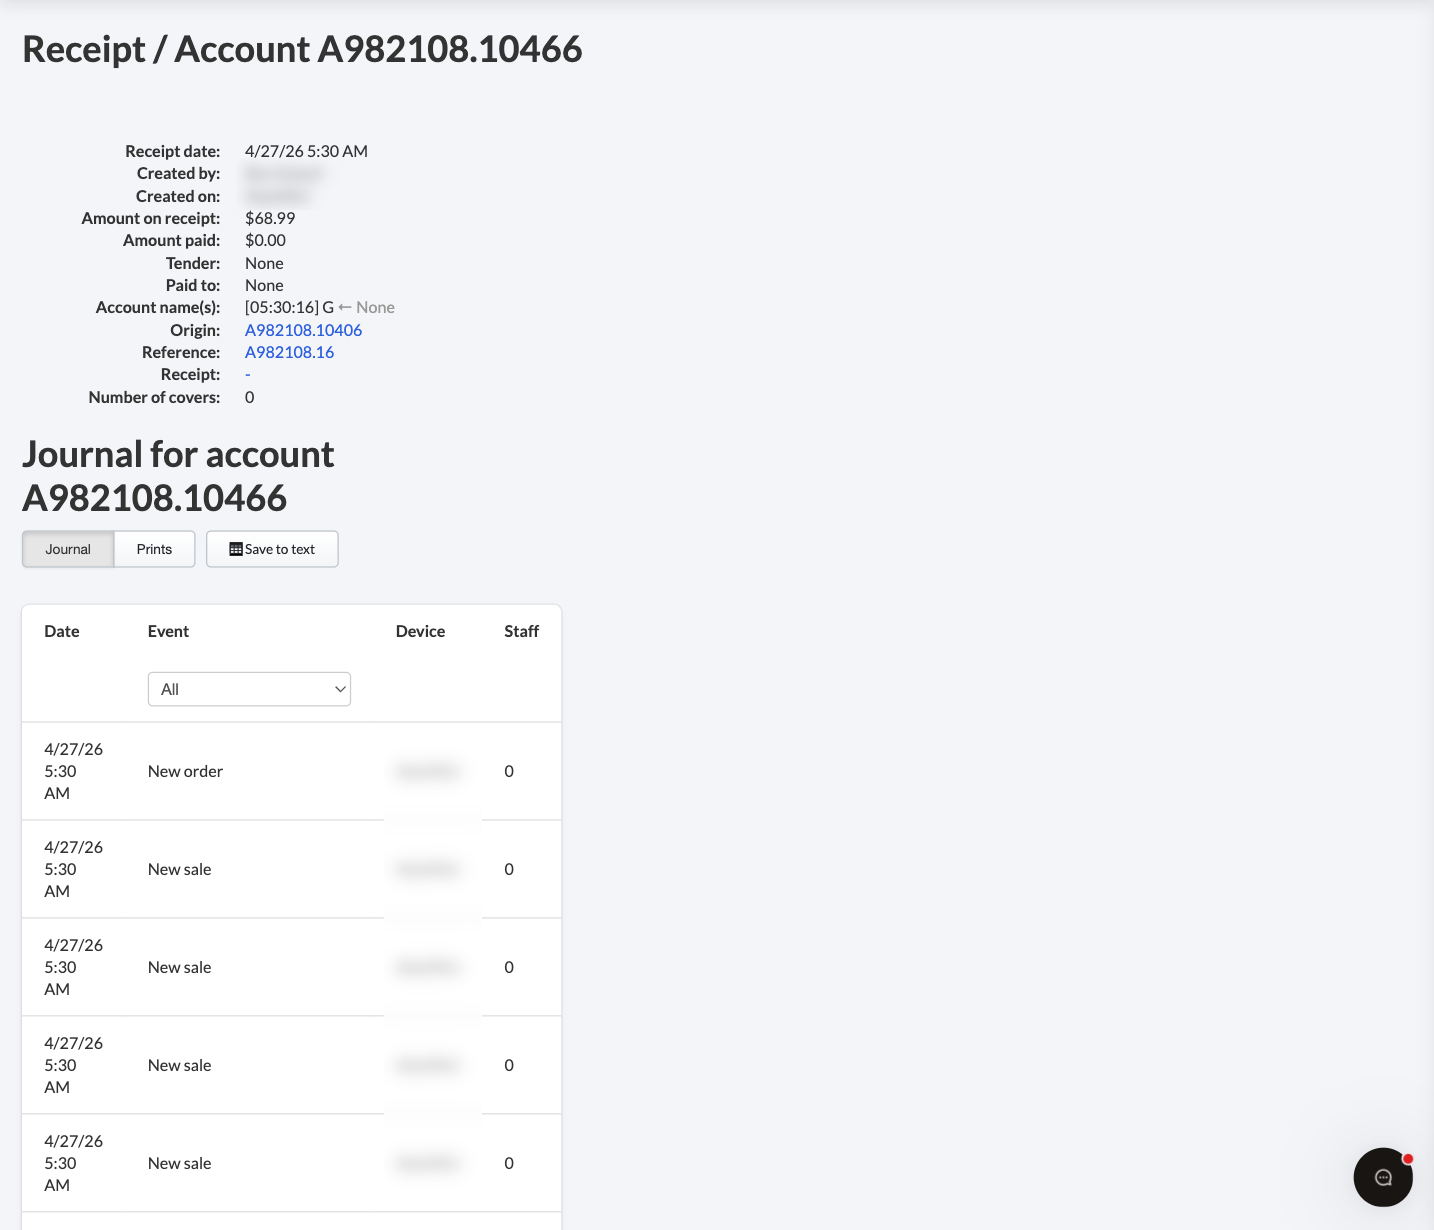This screenshot has height=1230, width=1434.
Task: Click the dash link next to Receipt
Action: click(247, 374)
